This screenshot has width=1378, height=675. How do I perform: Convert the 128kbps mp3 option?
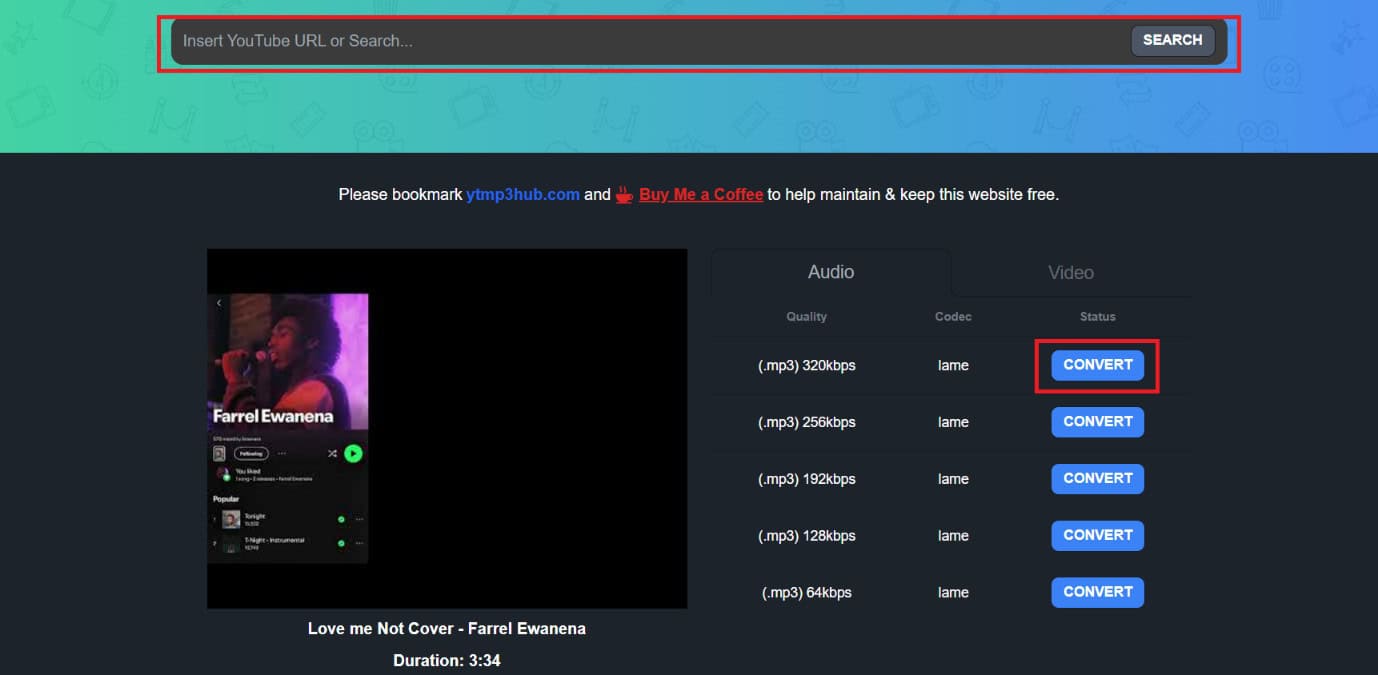(x=1097, y=535)
